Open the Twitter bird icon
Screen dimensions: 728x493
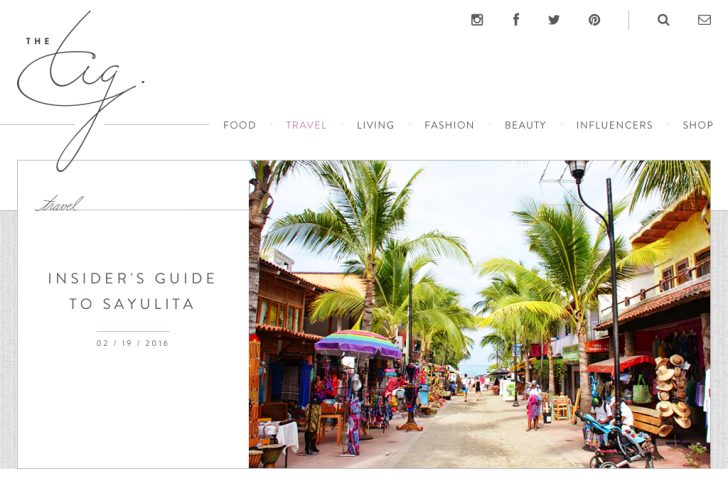coord(554,20)
